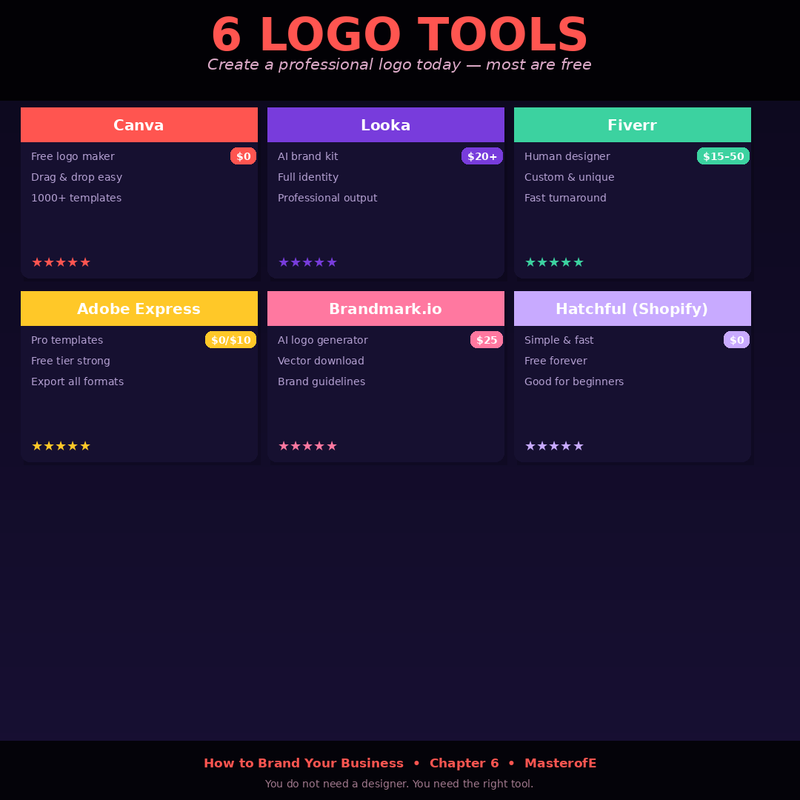The height and width of the screenshot is (800, 800).
Task: Click 'Full identity' text
Action: coord(308,177)
